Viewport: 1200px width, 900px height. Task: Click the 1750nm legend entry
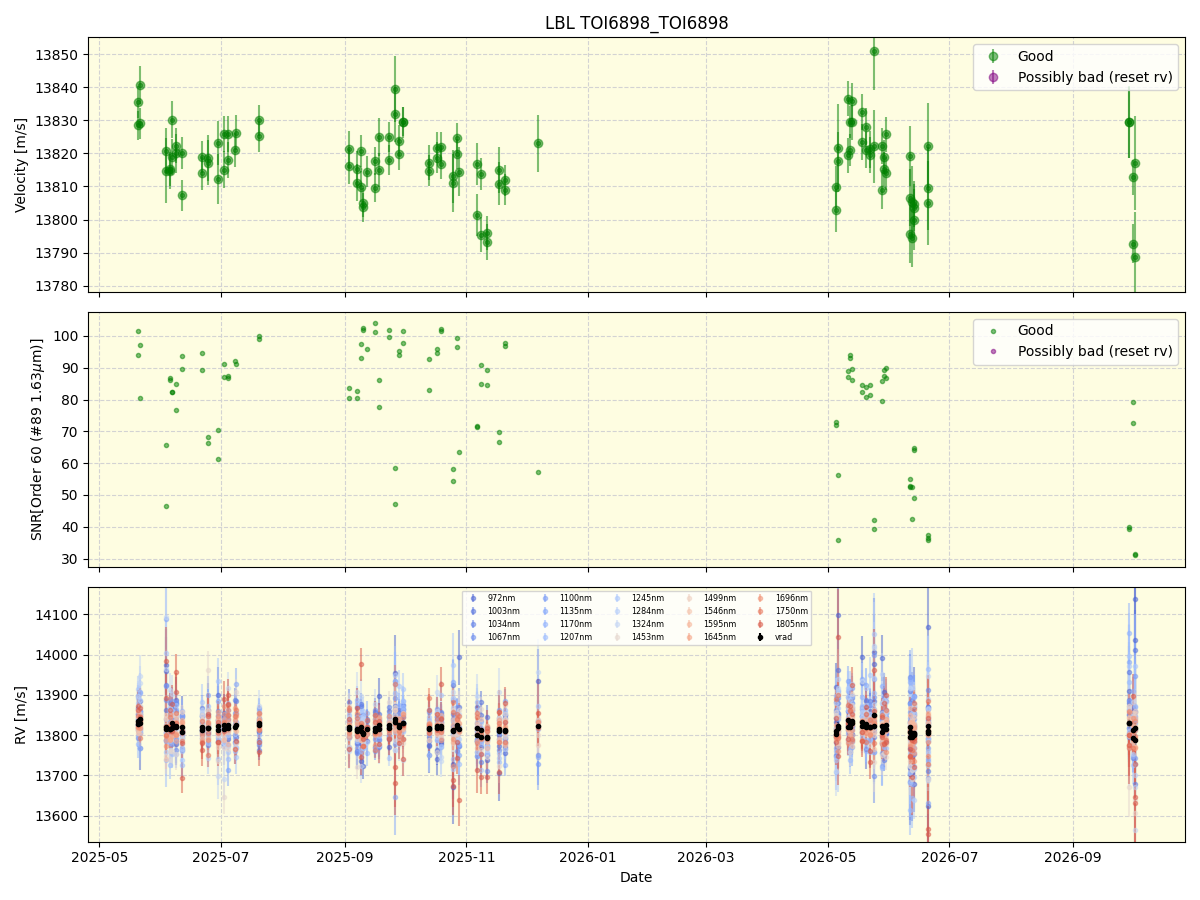coord(792,611)
